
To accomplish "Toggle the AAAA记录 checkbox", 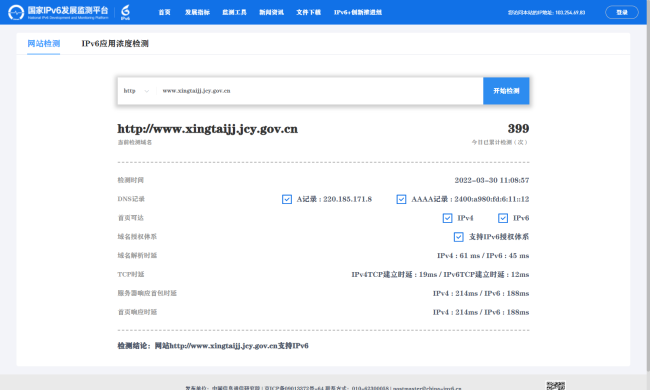I will pyautogui.click(x=401, y=199).
